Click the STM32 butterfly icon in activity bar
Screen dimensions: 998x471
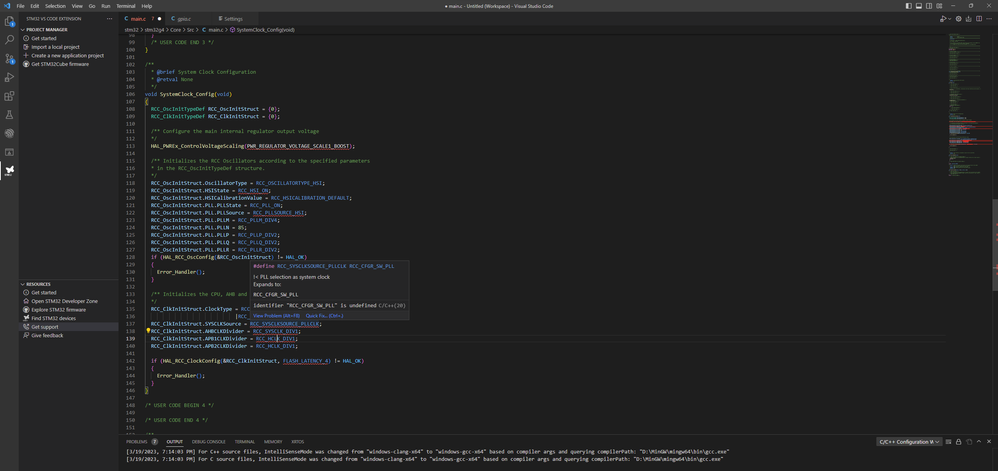click(x=9, y=171)
